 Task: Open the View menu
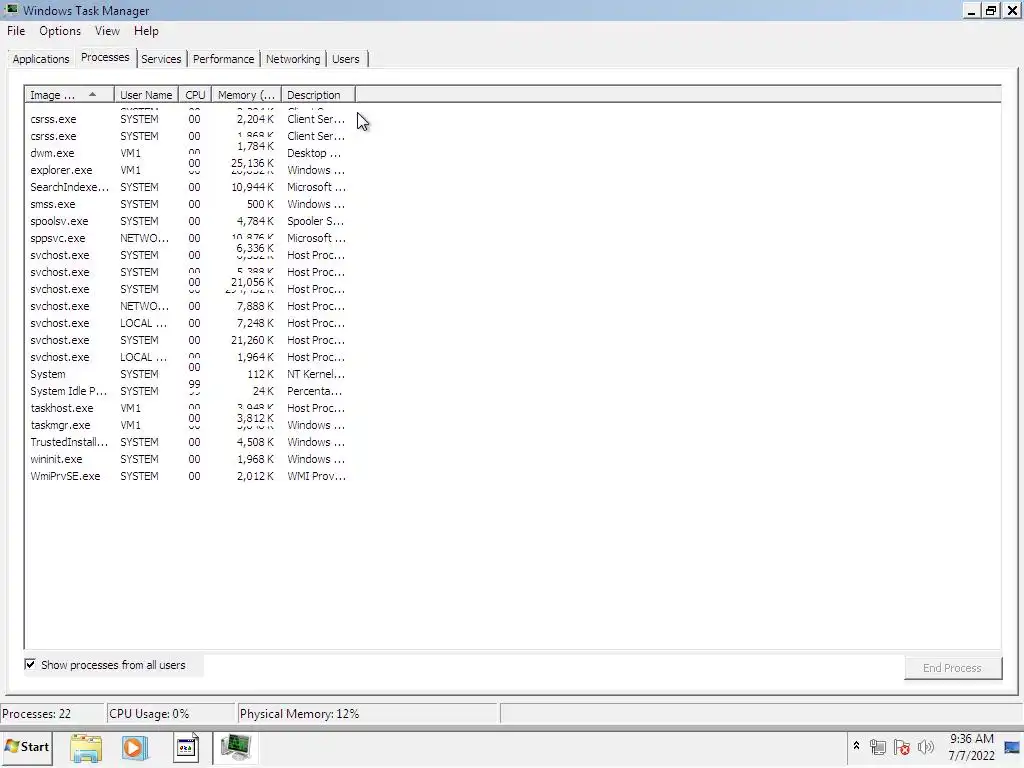tap(107, 31)
